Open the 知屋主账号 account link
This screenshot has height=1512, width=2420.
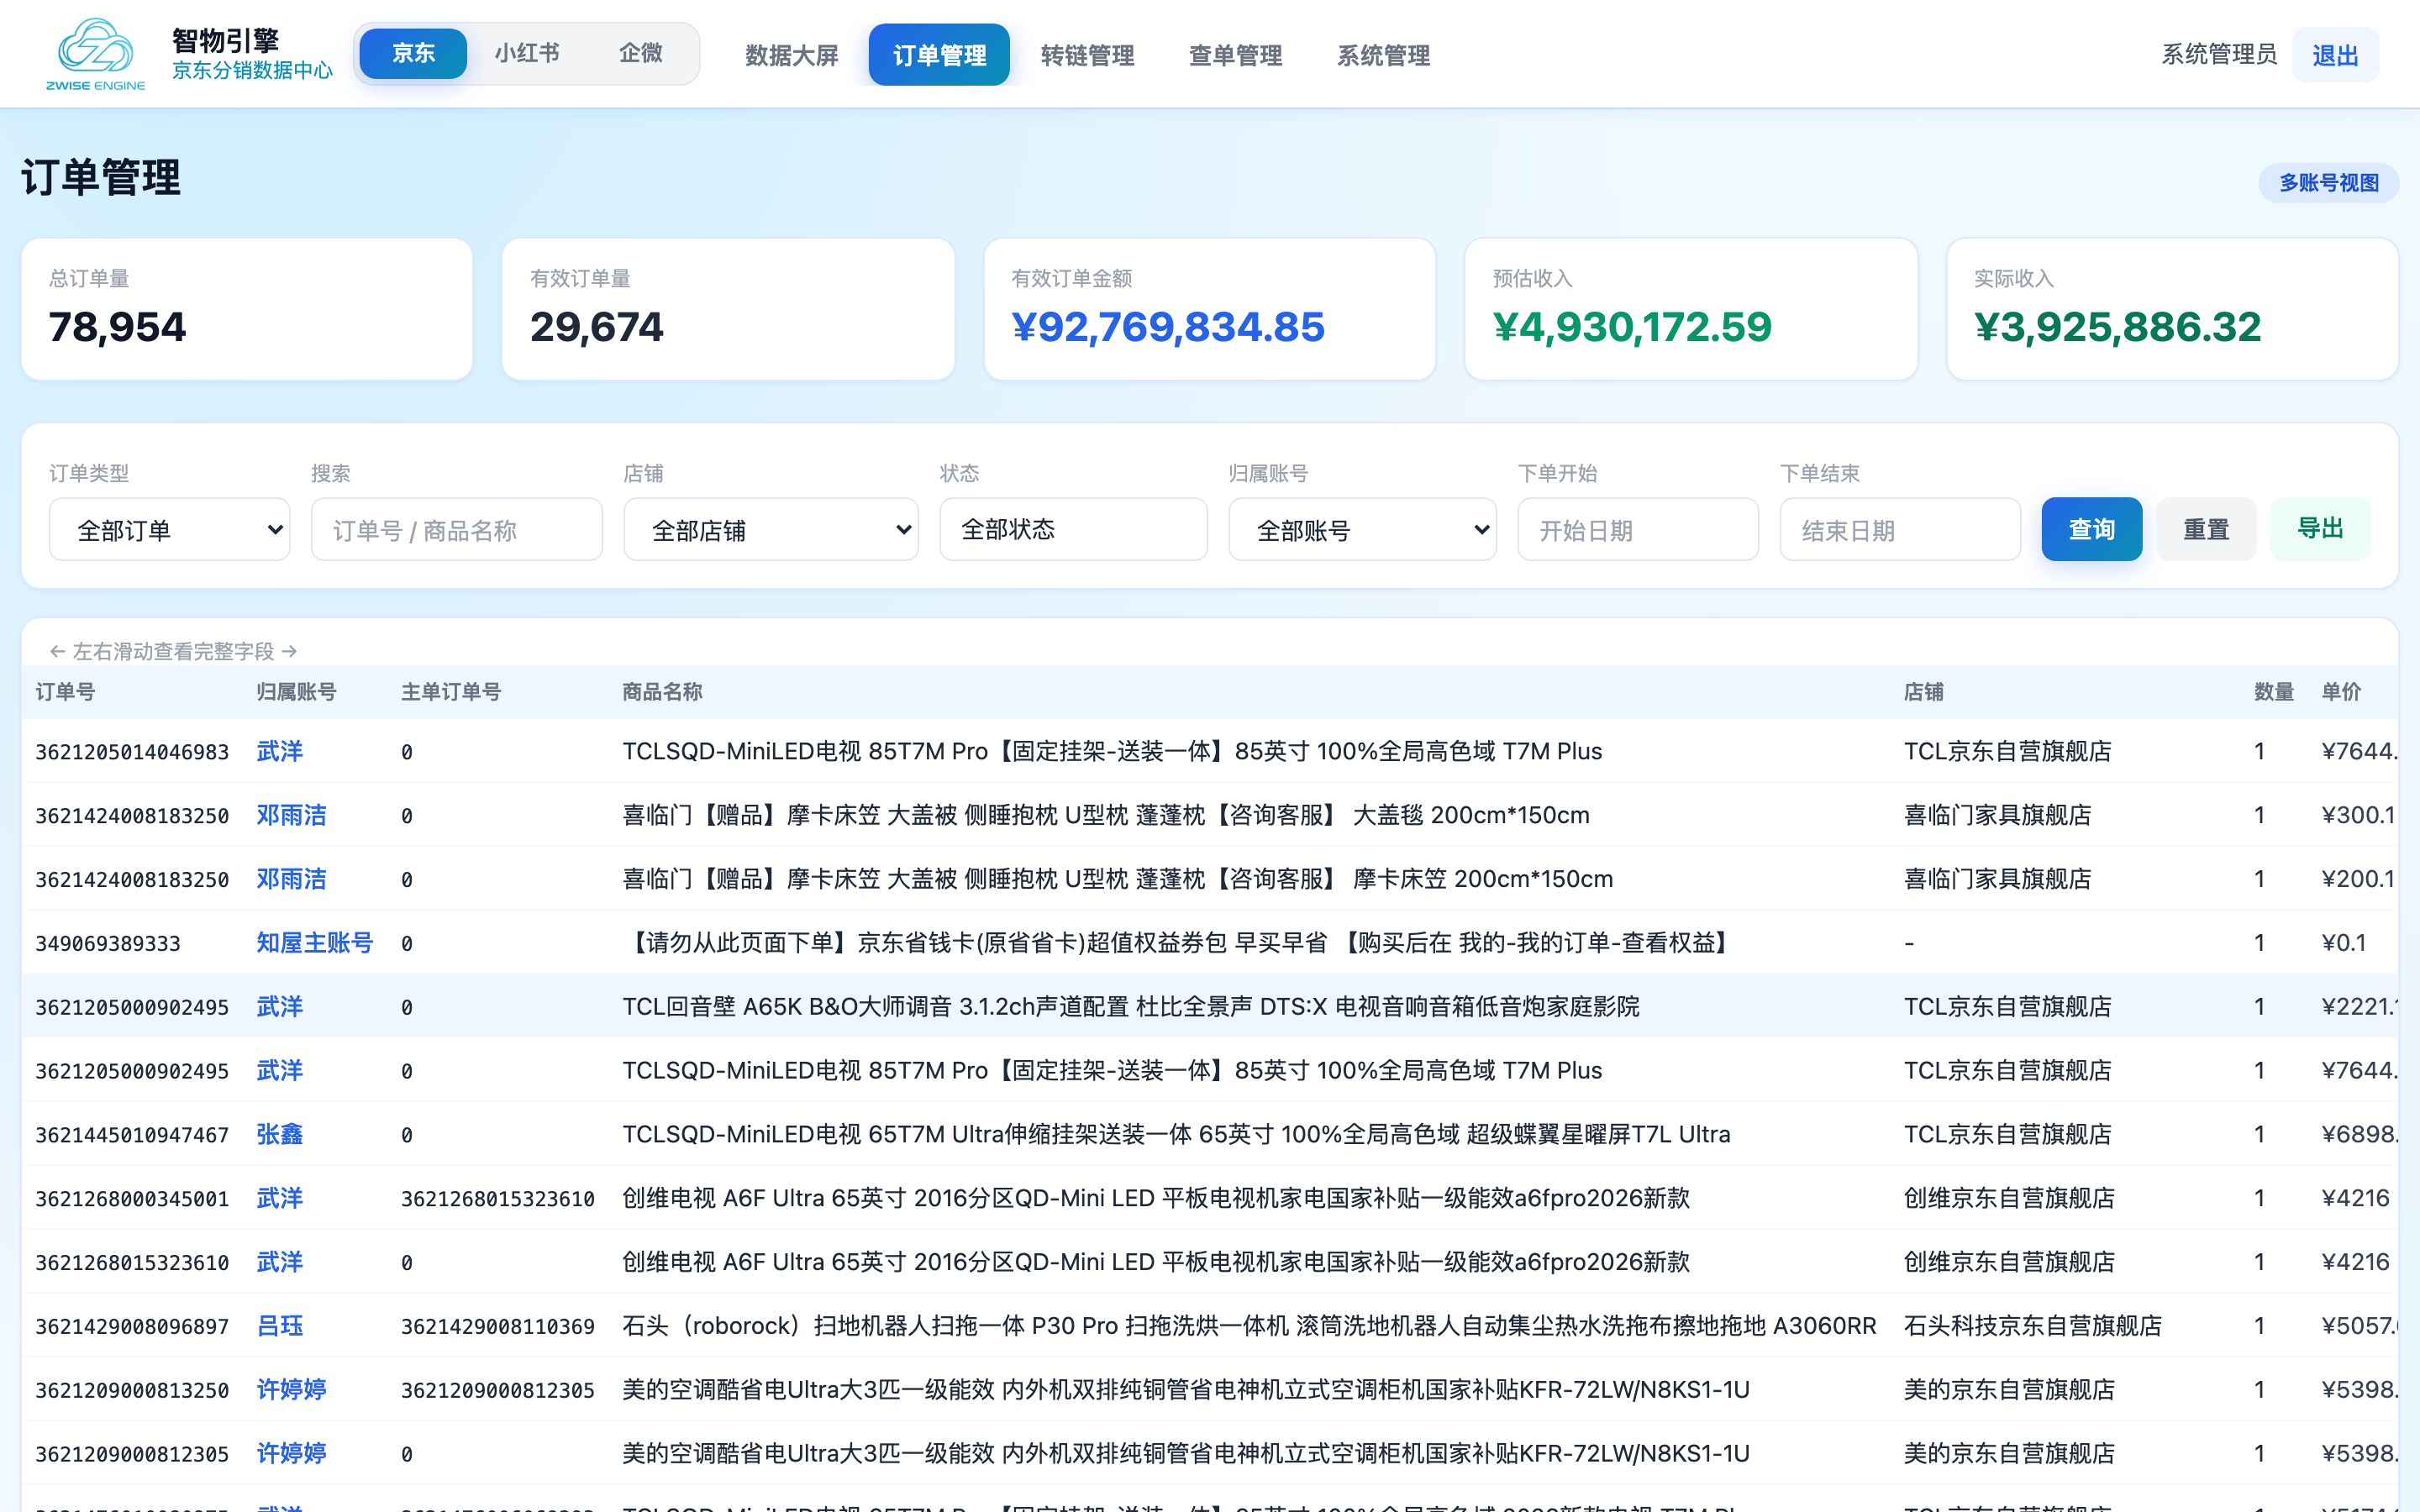click(x=314, y=943)
